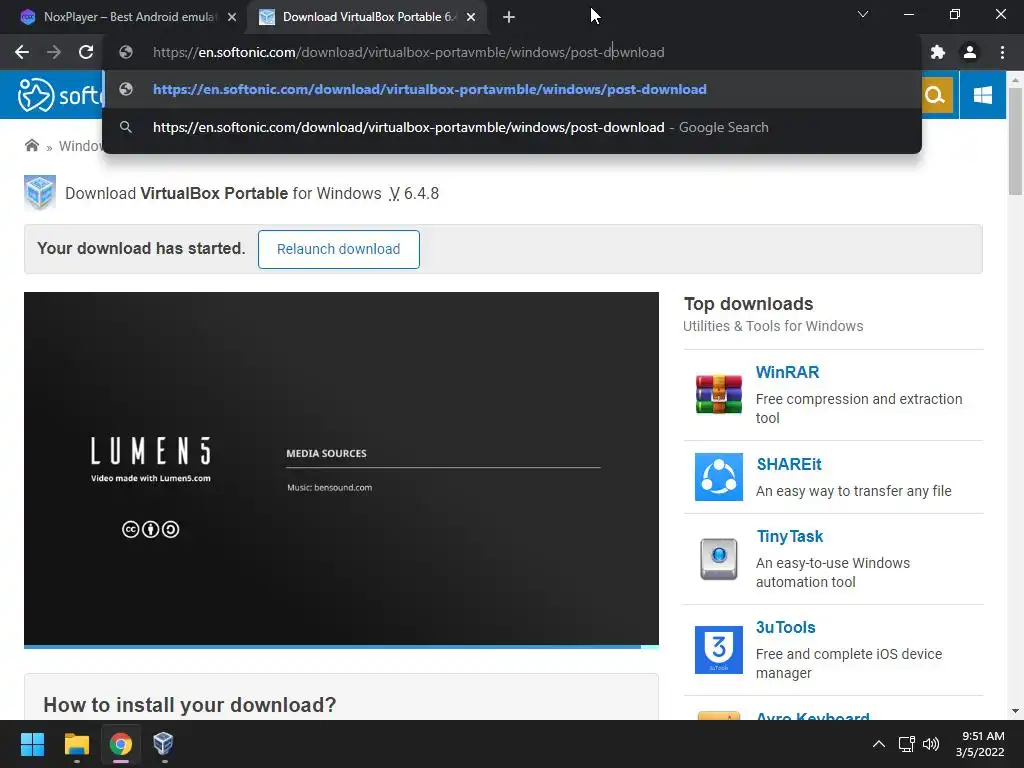Click the volume speaker icon in system tray

click(931, 744)
